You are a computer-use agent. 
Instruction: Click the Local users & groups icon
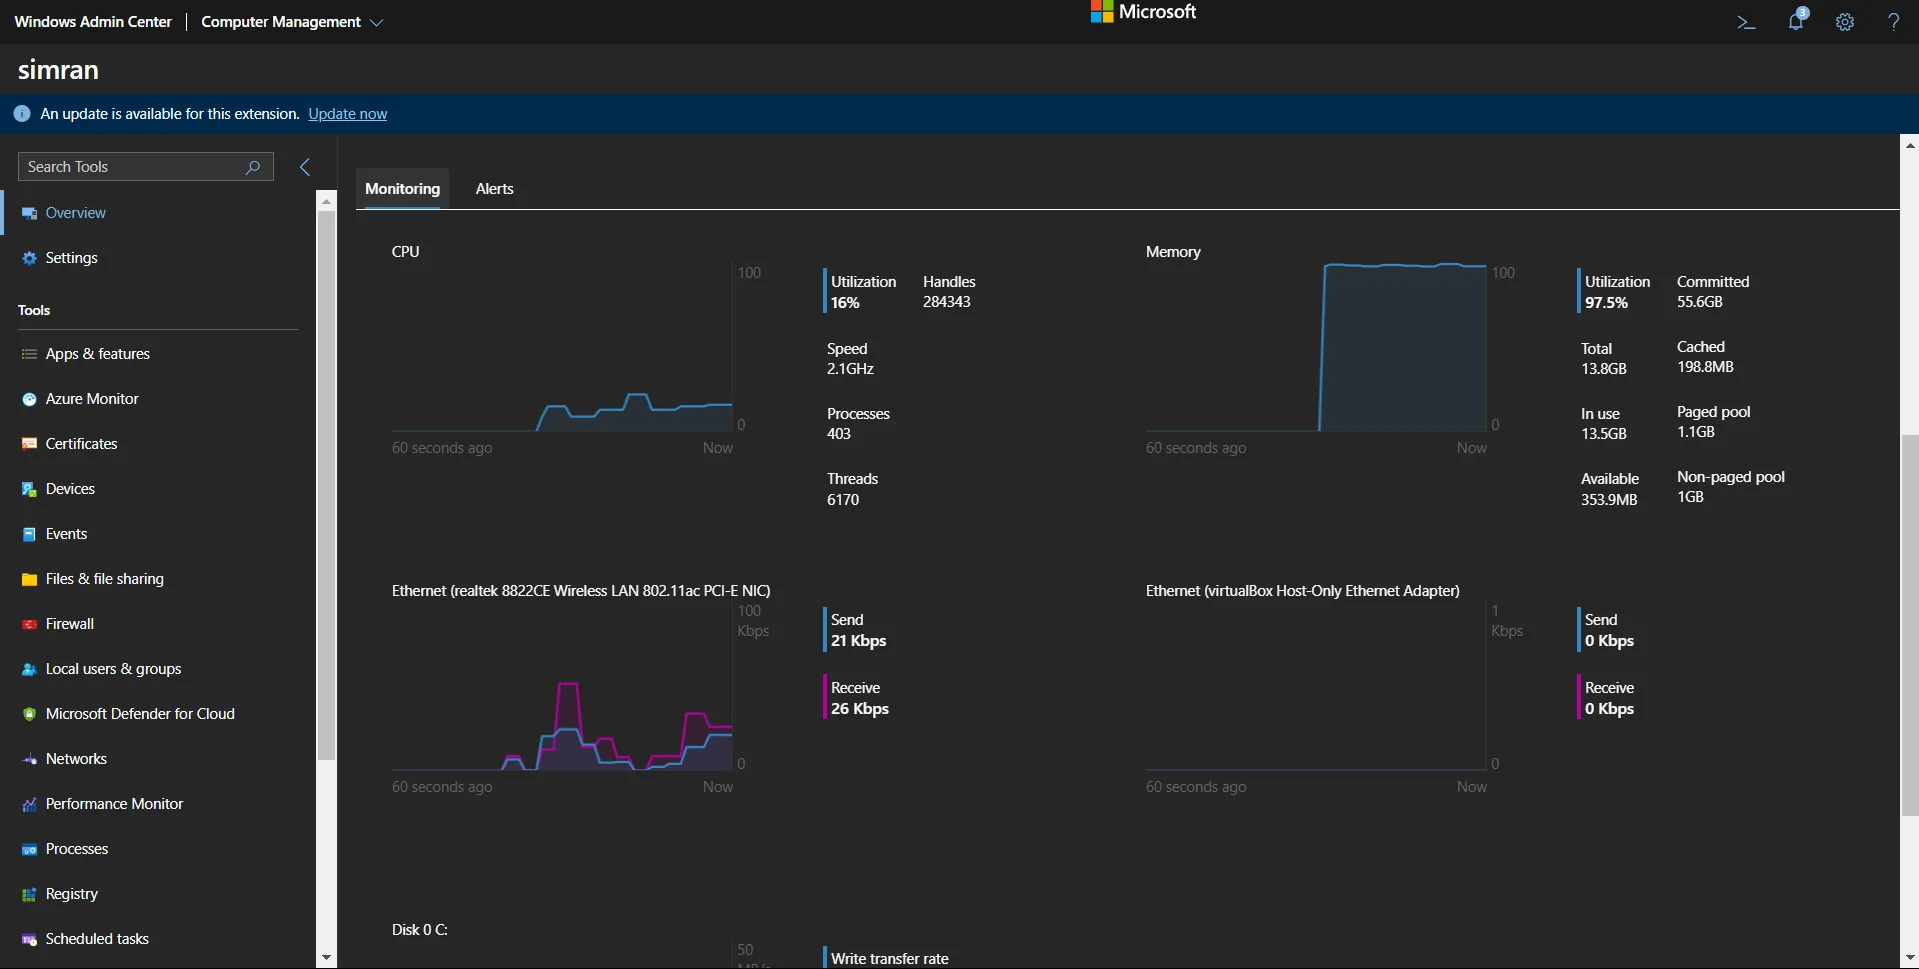pyautogui.click(x=30, y=669)
